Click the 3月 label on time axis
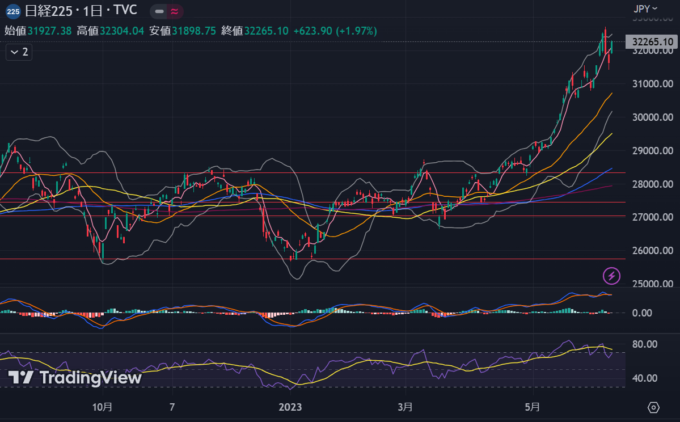This screenshot has width=680, height=422. (x=404, y=407)
